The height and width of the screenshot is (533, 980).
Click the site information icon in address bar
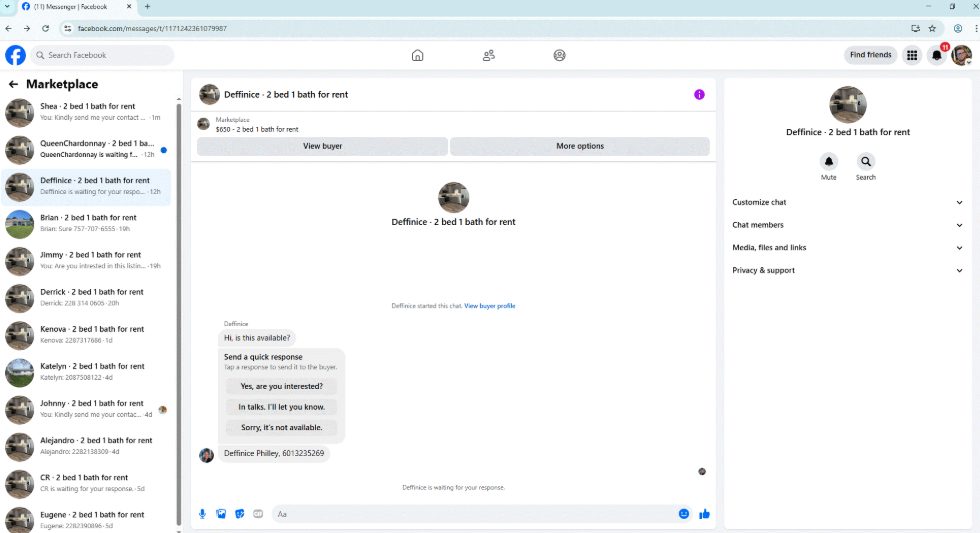tap(68, 28)
